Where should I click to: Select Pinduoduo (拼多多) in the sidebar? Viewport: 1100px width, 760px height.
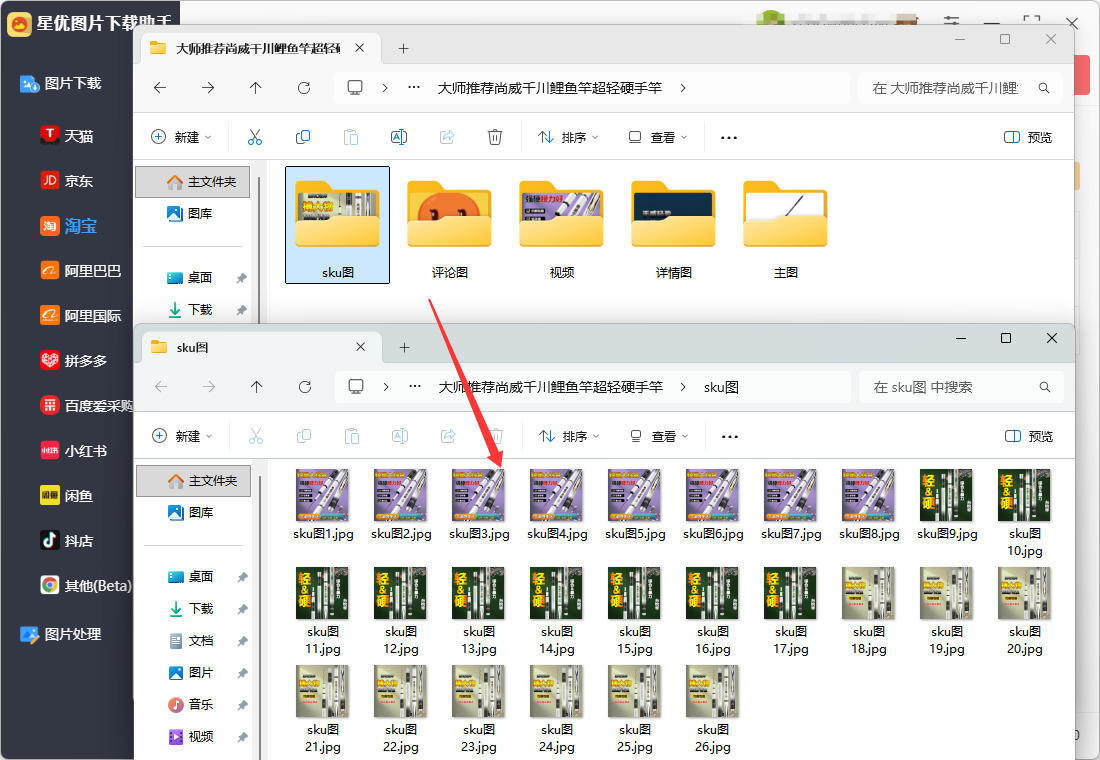74,361
